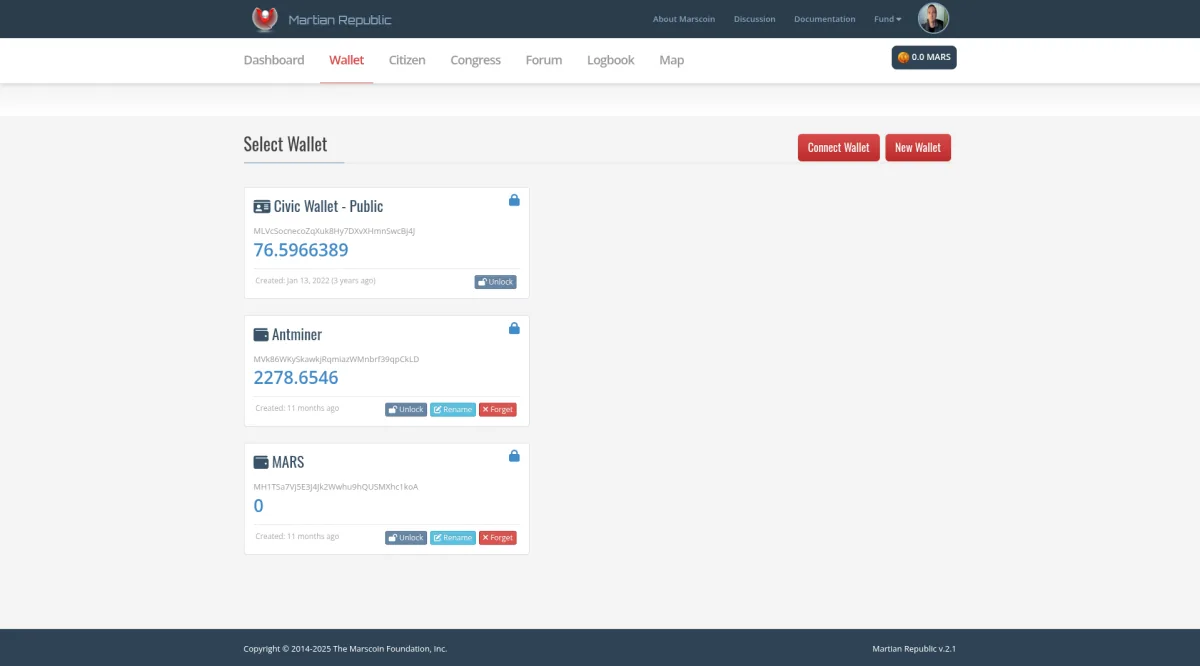Click the user profile avatar picture
Image resolution: width=1200 pixels, height=666 pixels.
[x=933, y=18]
